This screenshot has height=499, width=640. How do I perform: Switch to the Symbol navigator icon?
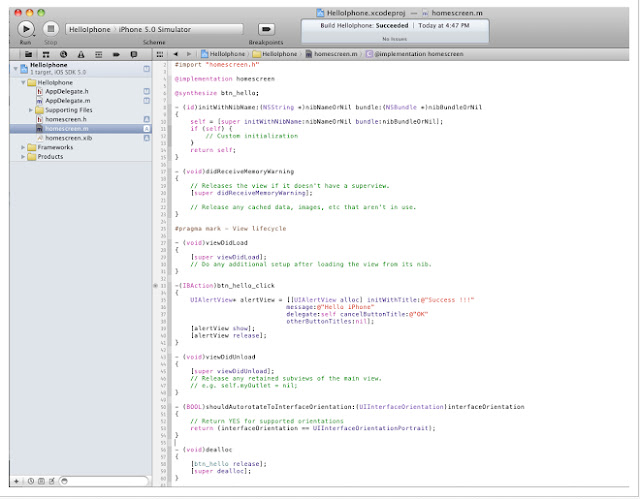[x=46, y=54]
